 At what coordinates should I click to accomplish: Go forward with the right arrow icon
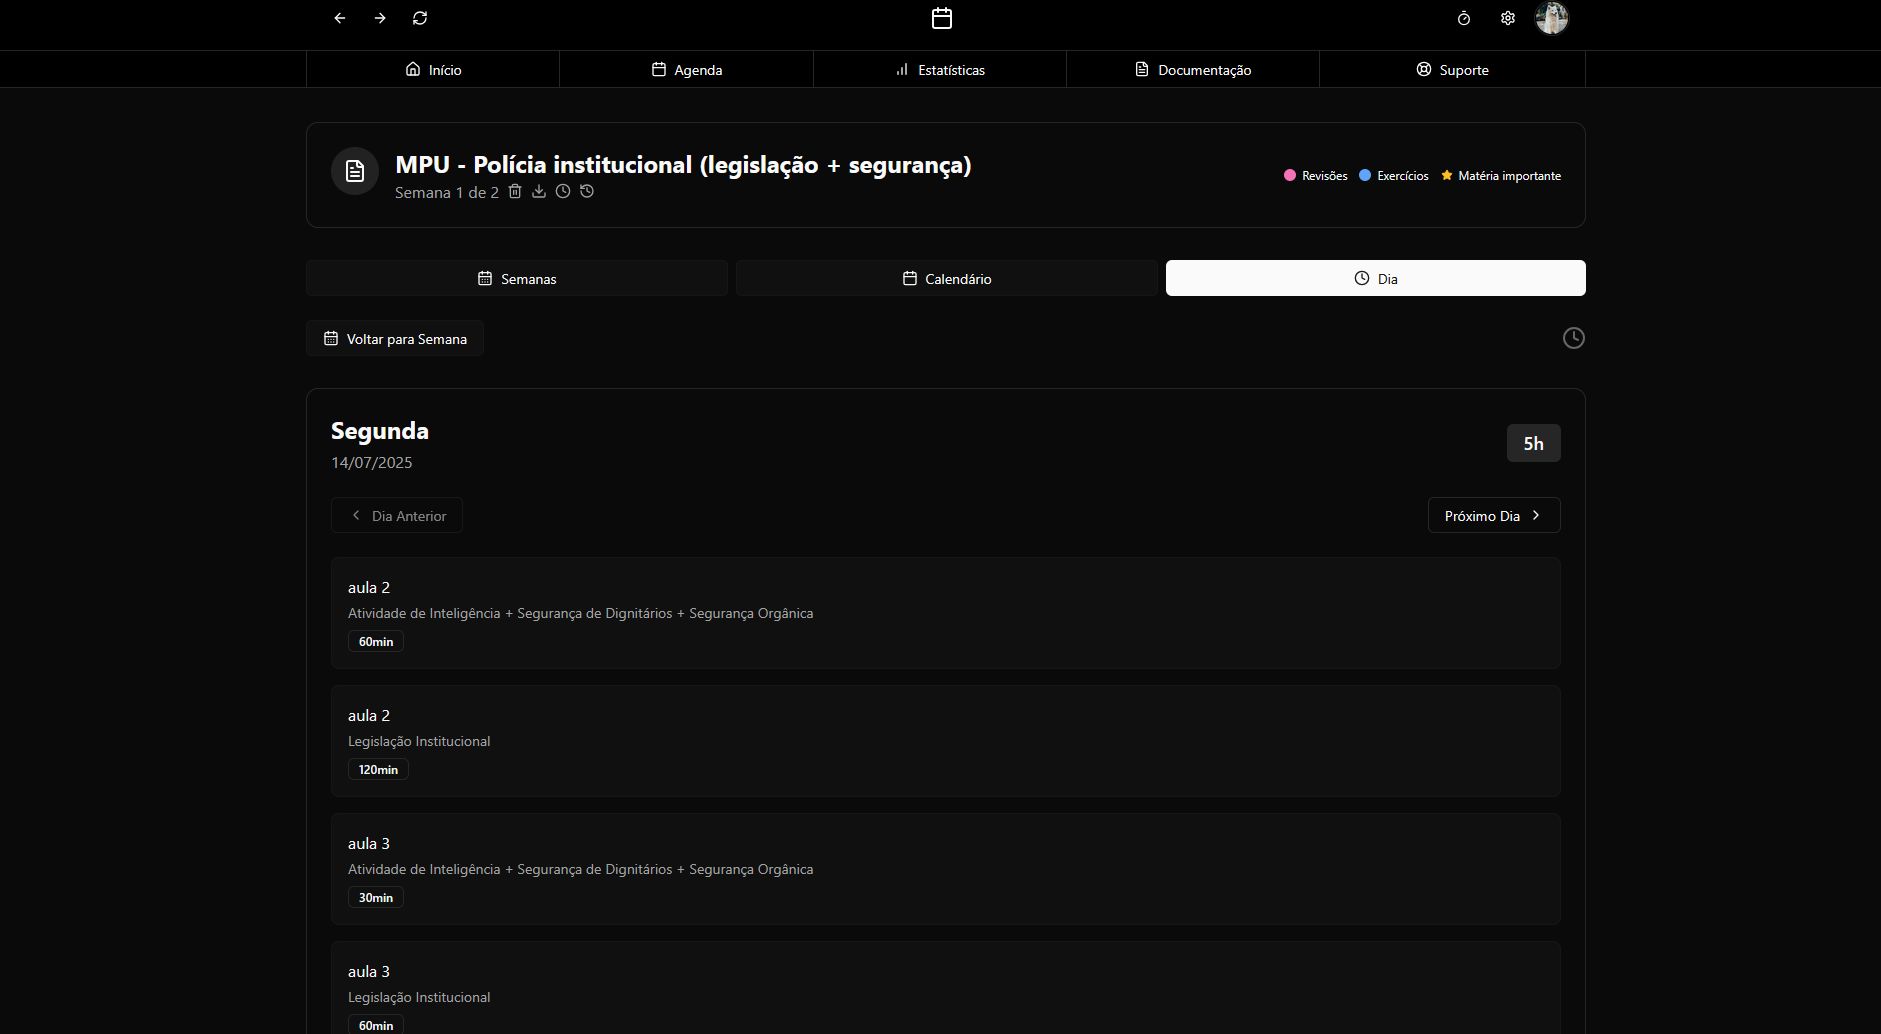(x=380, y=18)
